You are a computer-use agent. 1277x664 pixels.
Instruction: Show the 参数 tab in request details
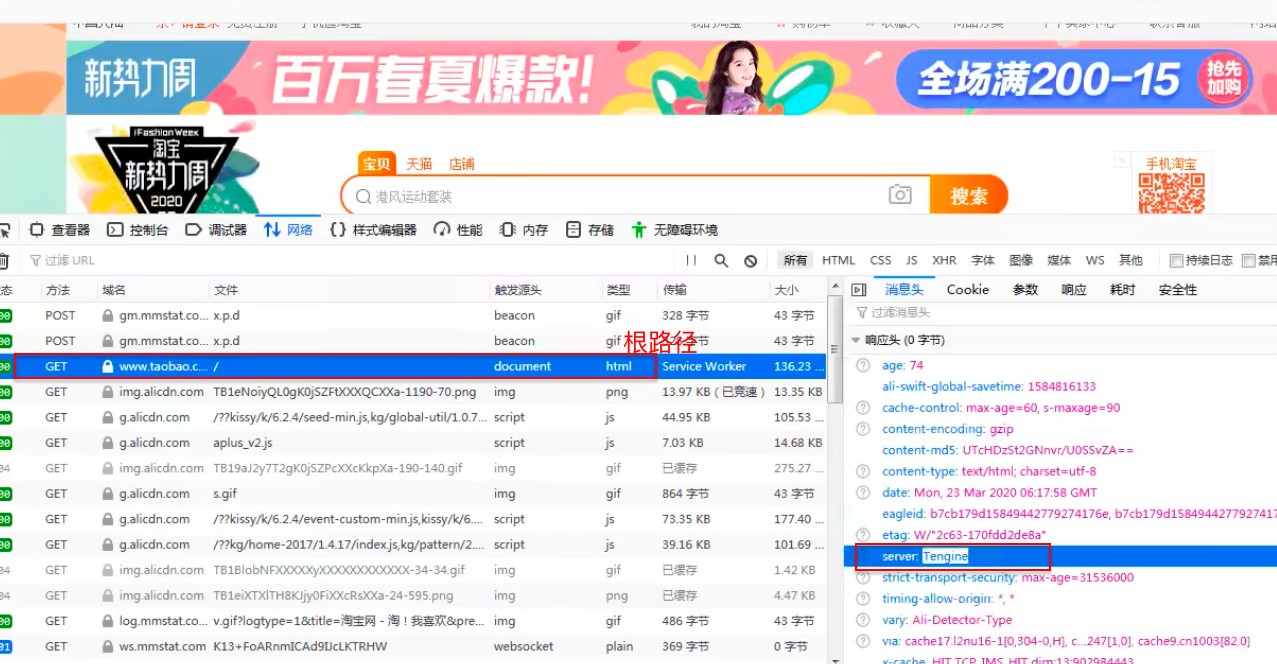[1026, 290]
